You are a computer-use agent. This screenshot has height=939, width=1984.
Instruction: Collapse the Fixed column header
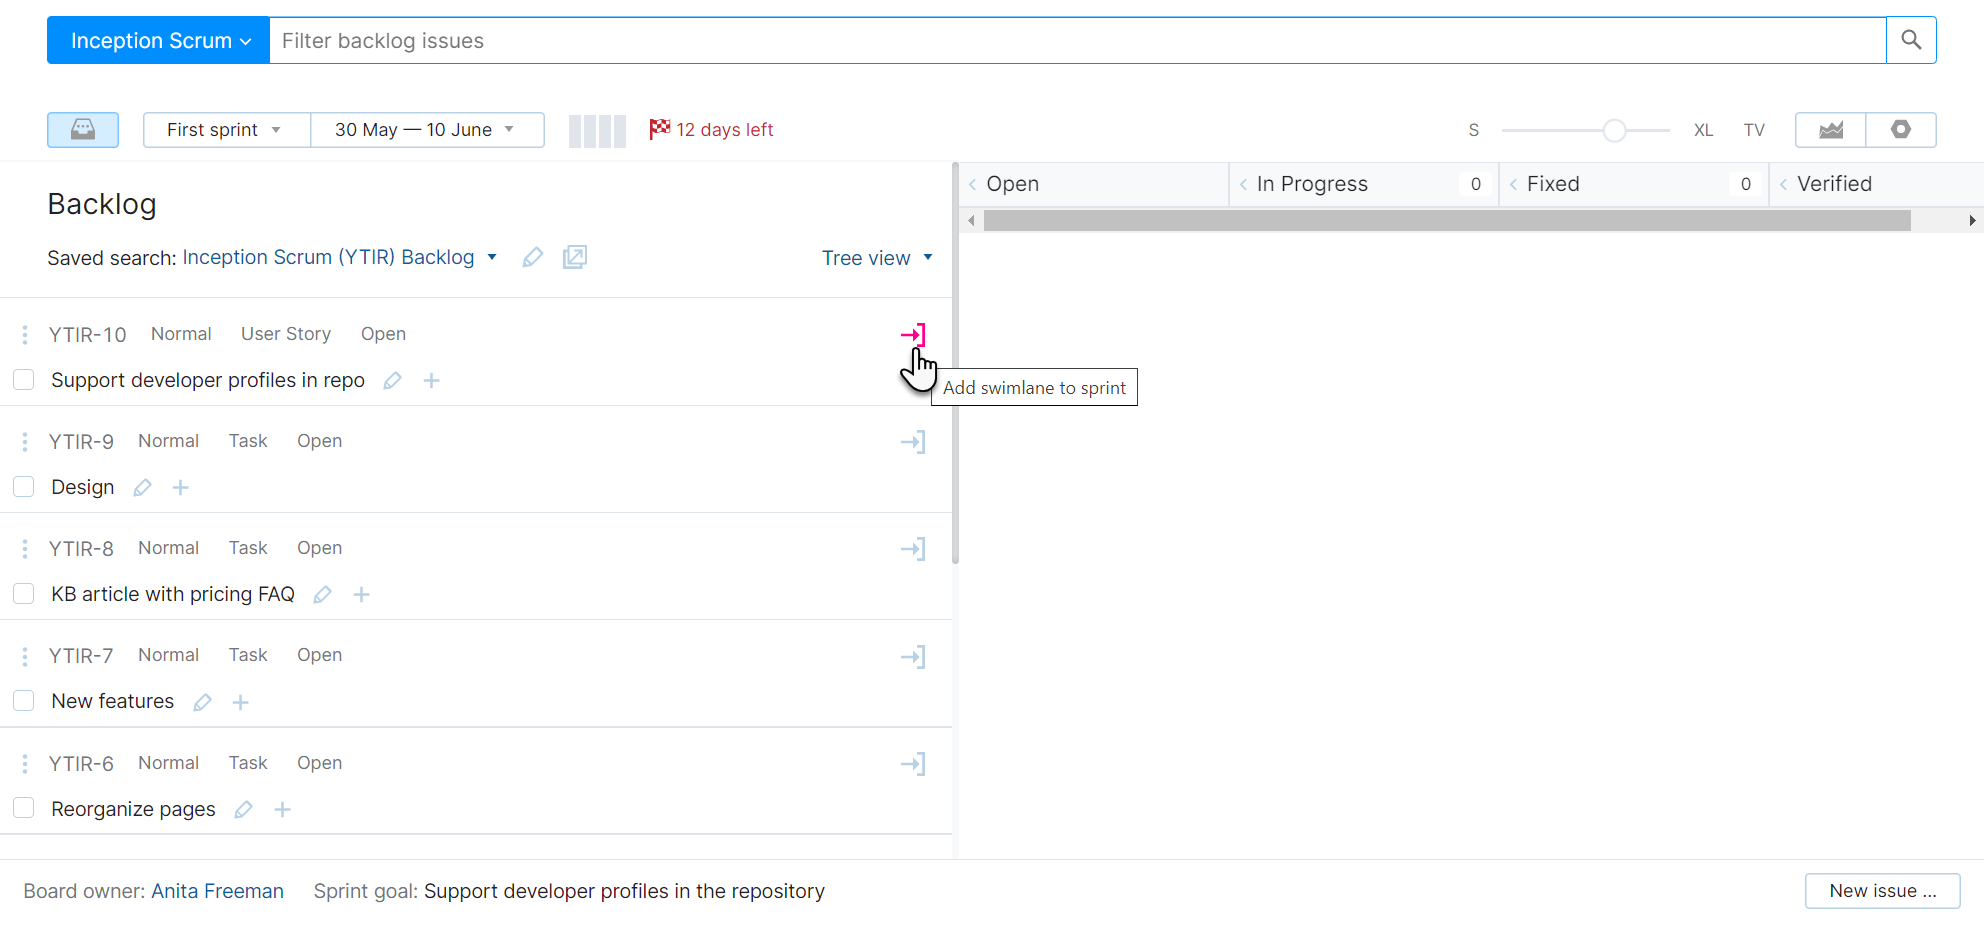(x=1513, y=184)
